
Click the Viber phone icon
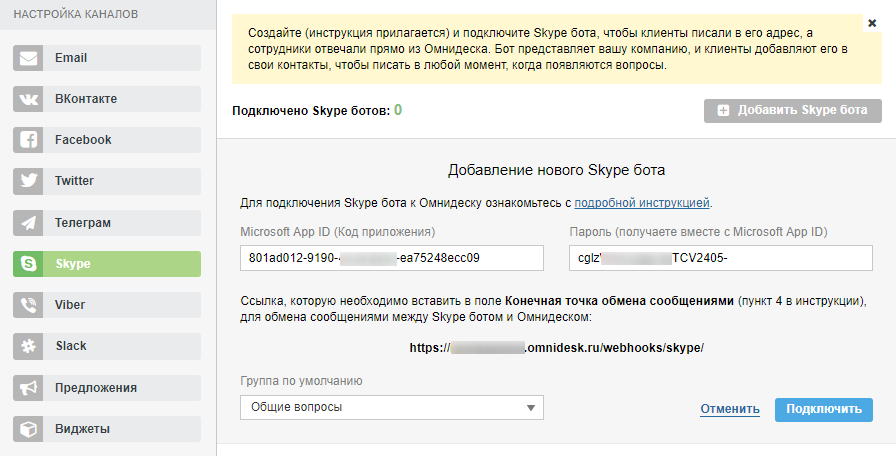[28, 305]
